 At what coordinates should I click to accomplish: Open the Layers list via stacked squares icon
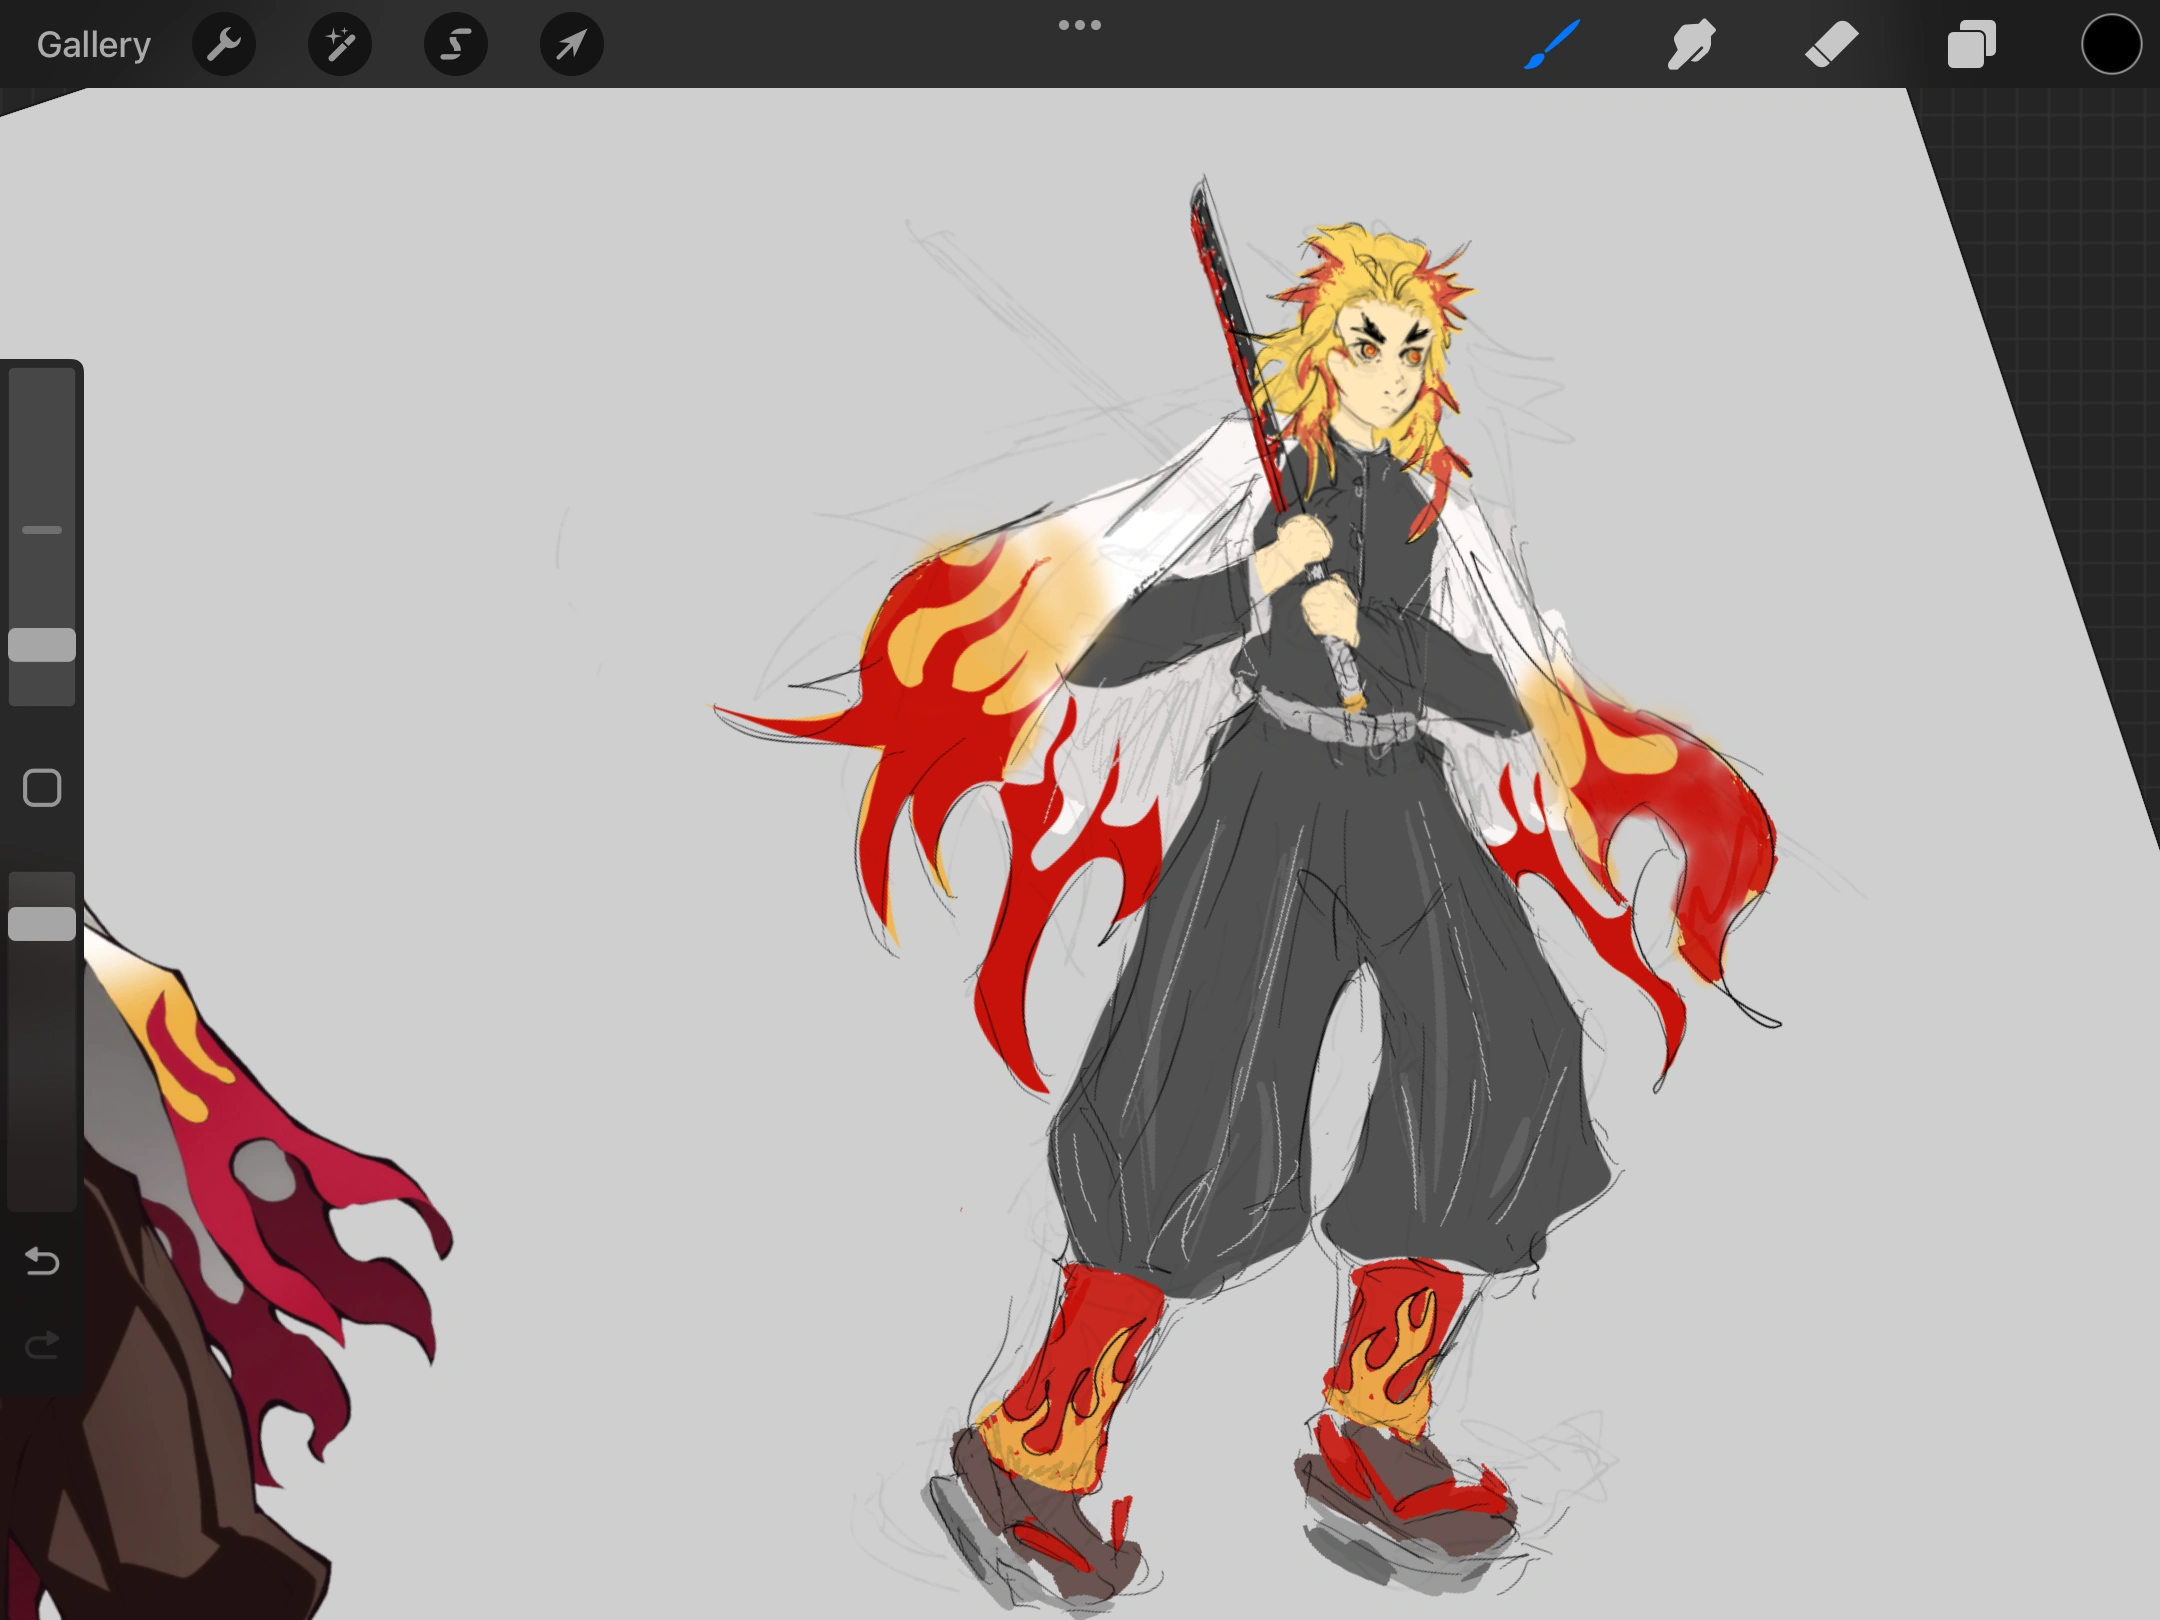1971,44
